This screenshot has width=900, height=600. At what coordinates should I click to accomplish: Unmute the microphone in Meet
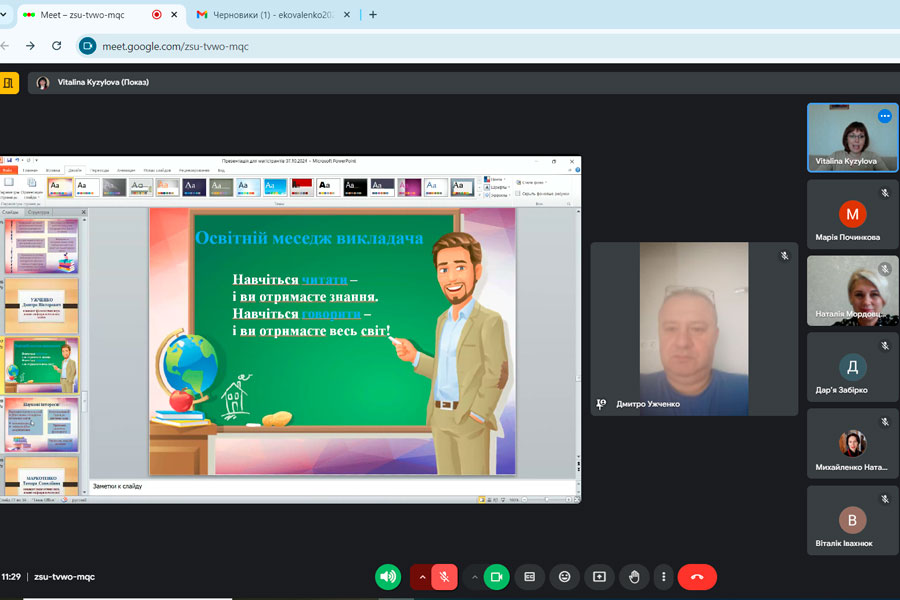click(x=445, y=576)
